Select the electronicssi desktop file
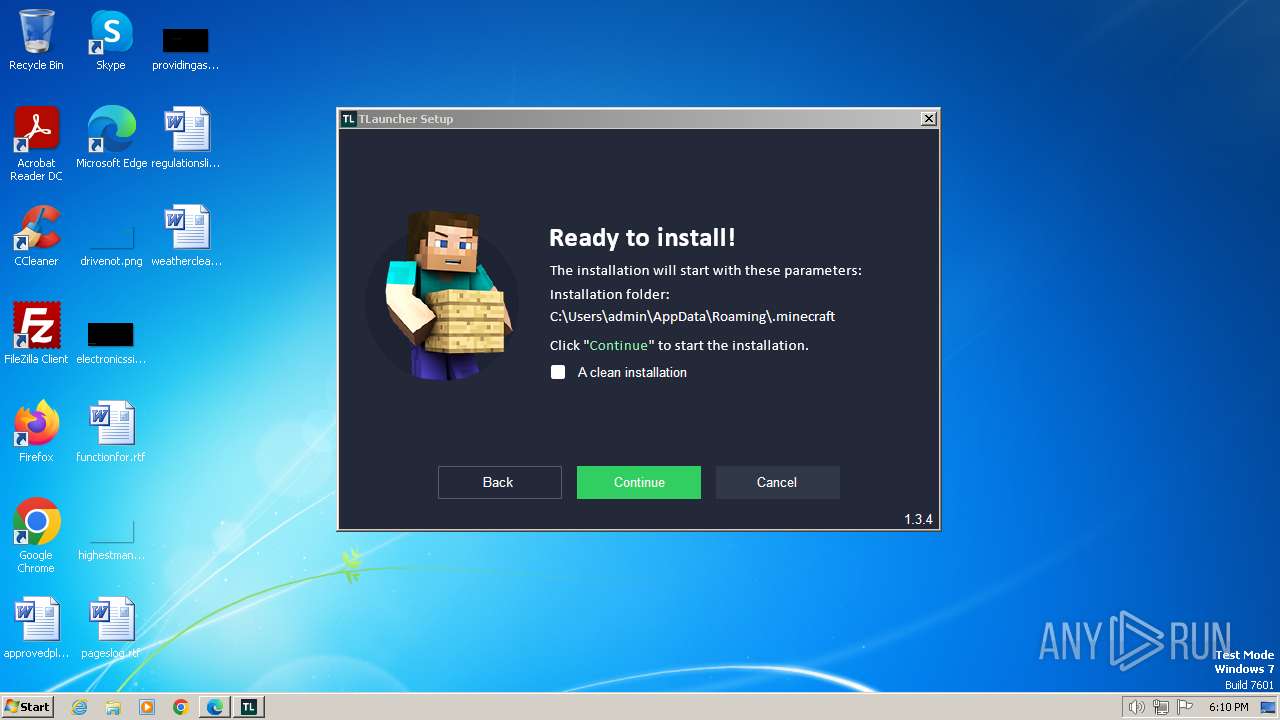1280x720 pixels. pyautogui.click(x=111, y=343)
